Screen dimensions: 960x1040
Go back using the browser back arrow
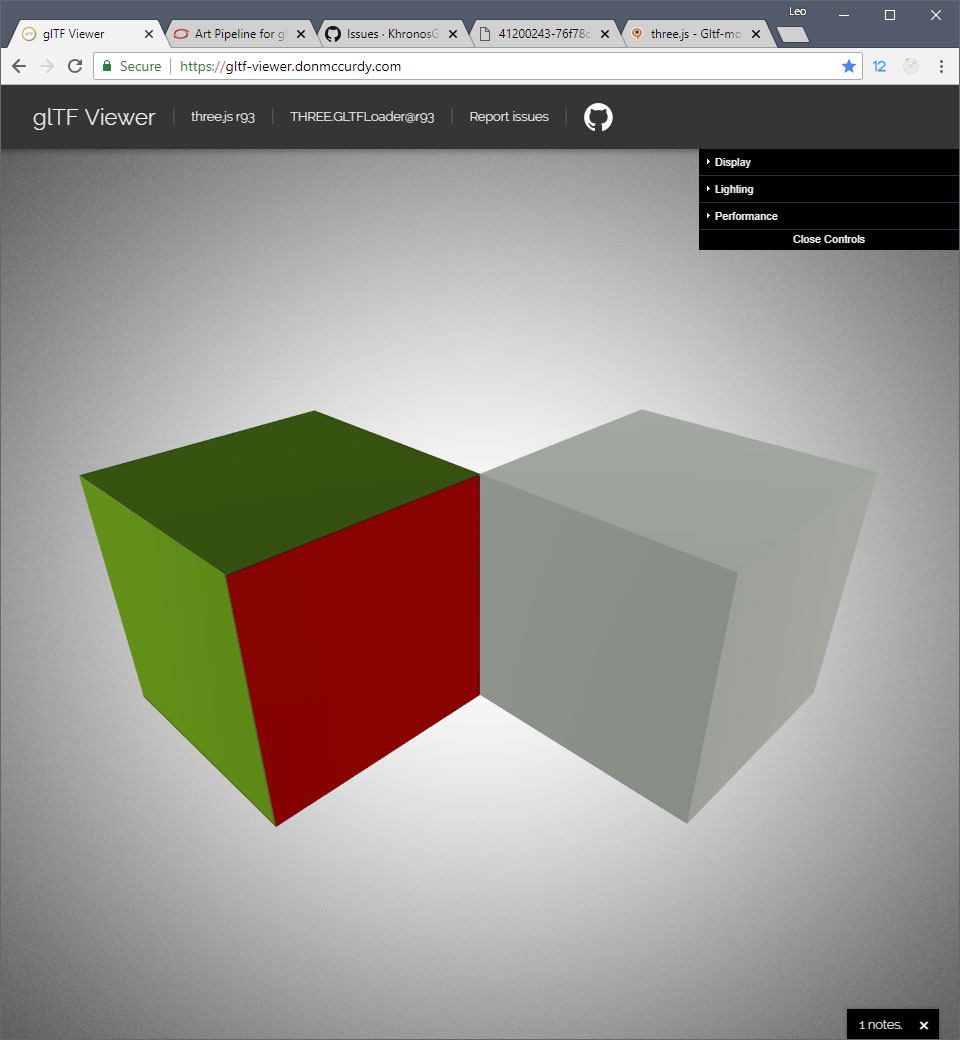pos(18,65)
